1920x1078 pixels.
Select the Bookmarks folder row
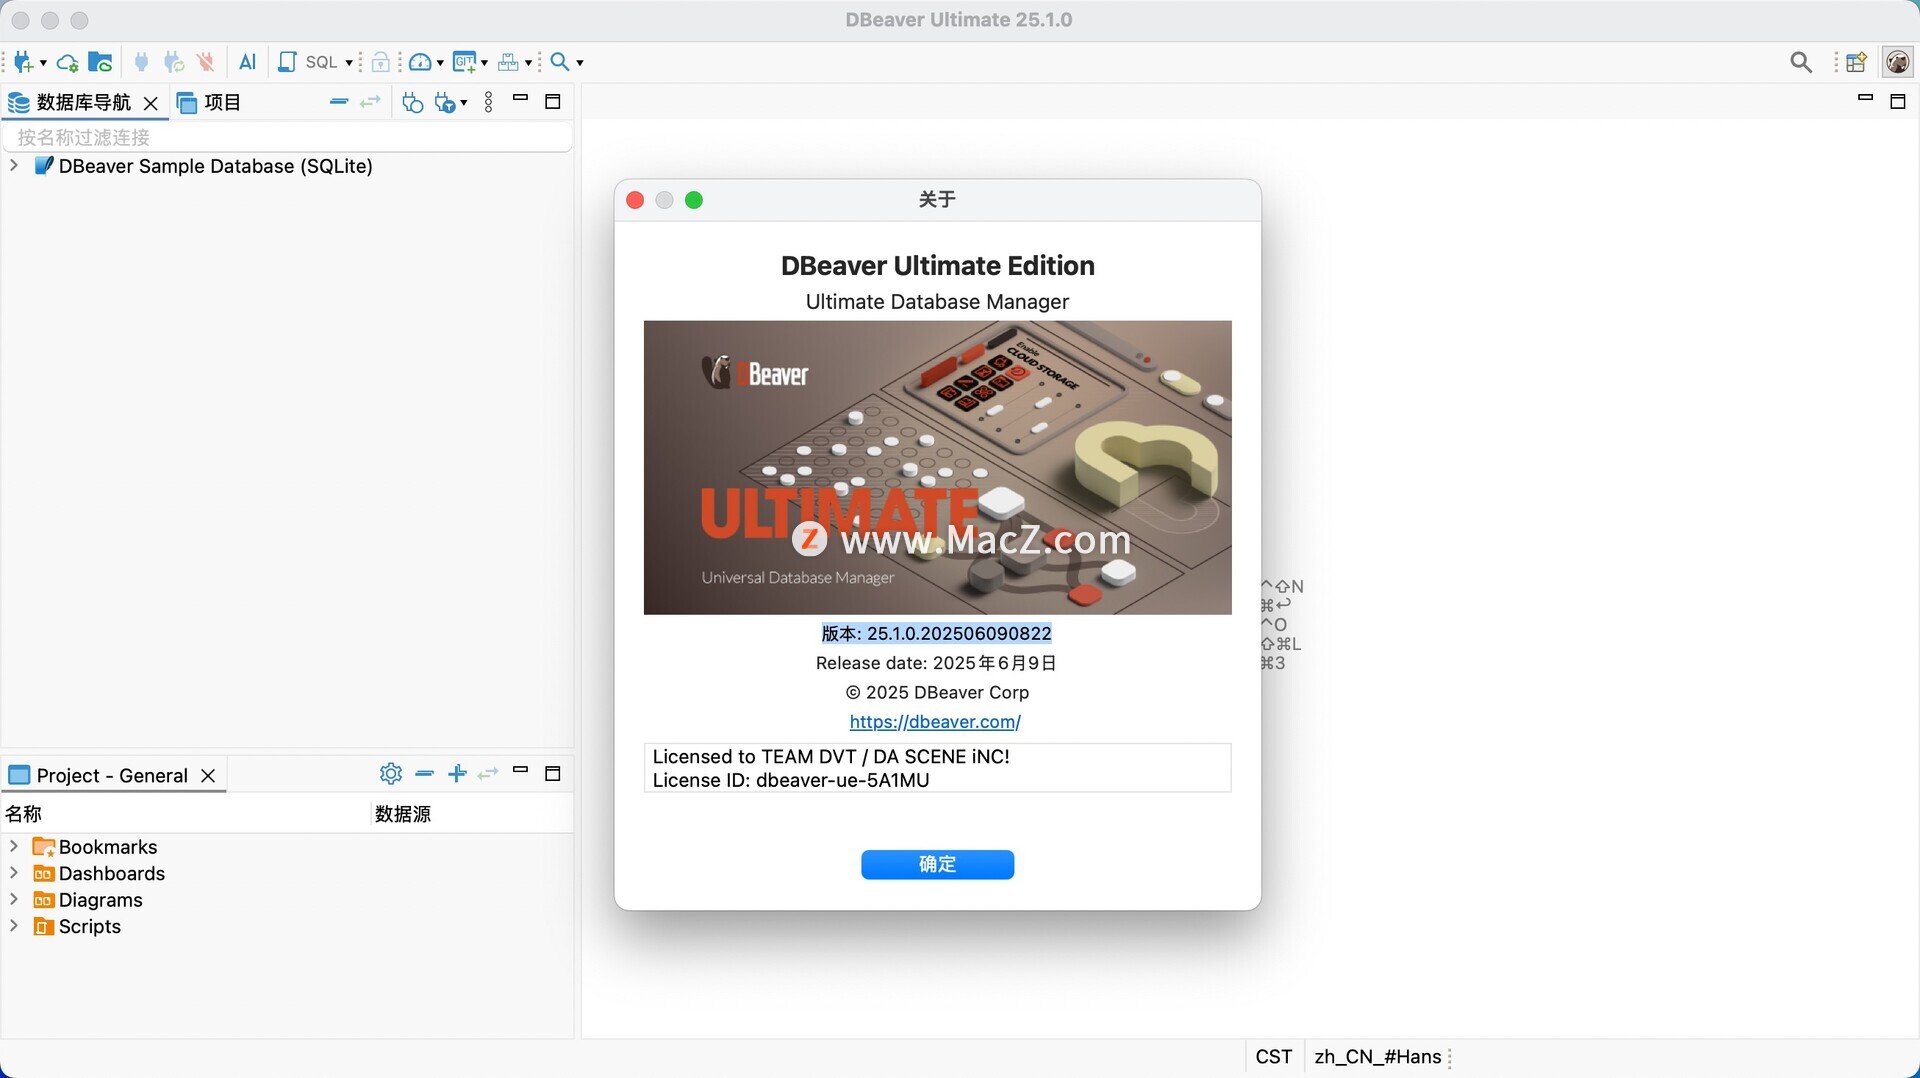[95, 847]
